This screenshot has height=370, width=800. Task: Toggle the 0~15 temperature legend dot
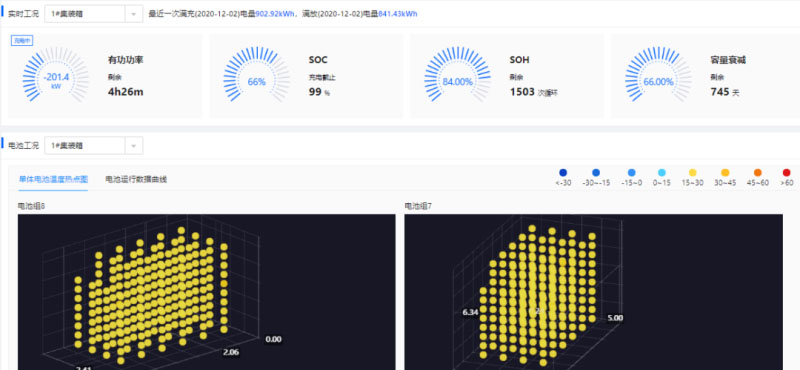tap(662, 173)
